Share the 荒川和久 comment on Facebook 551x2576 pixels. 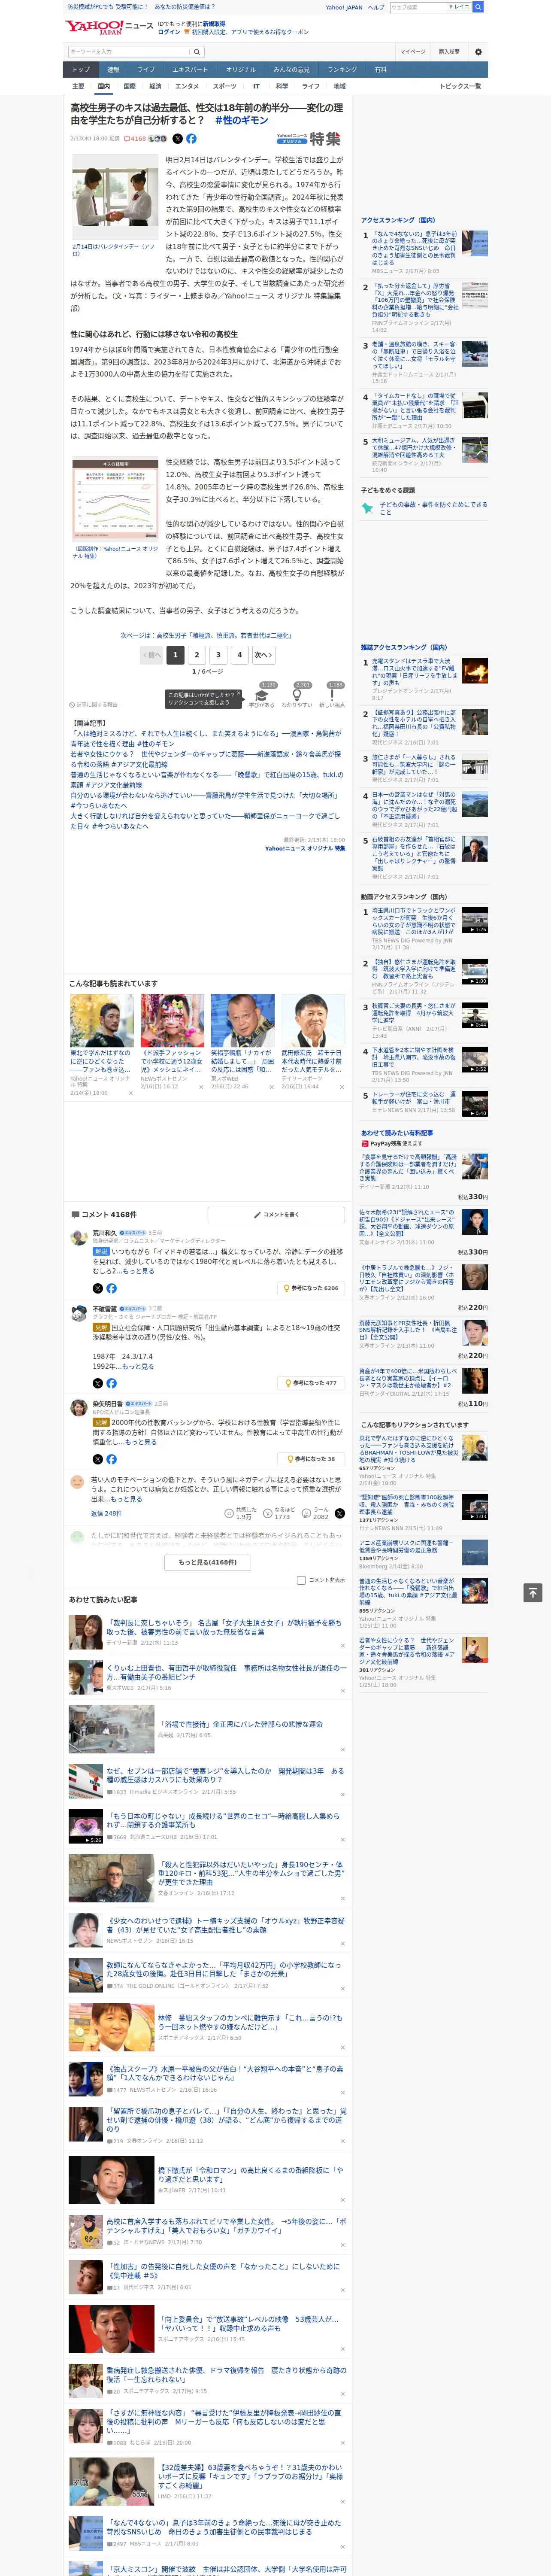click(111, 1288)
